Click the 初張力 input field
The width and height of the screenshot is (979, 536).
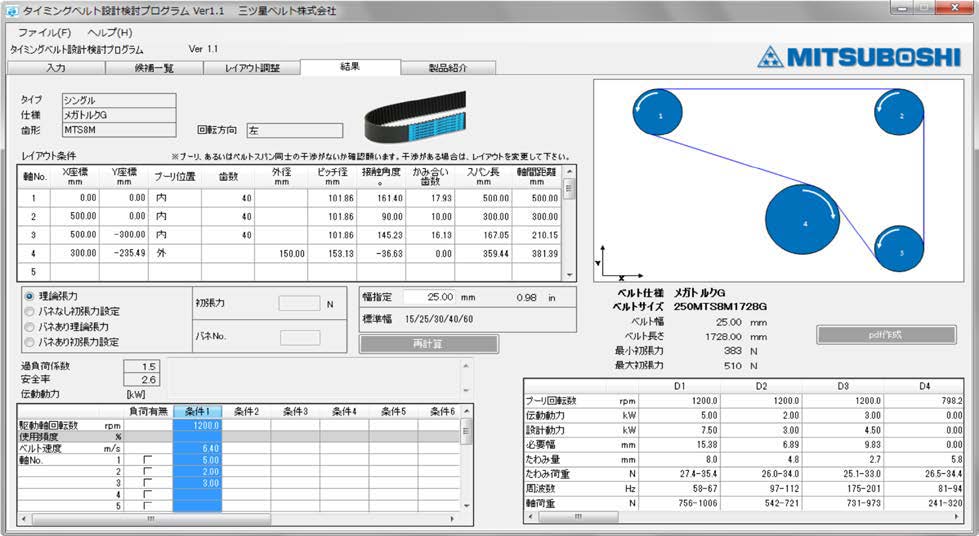(x=299, y=304)
